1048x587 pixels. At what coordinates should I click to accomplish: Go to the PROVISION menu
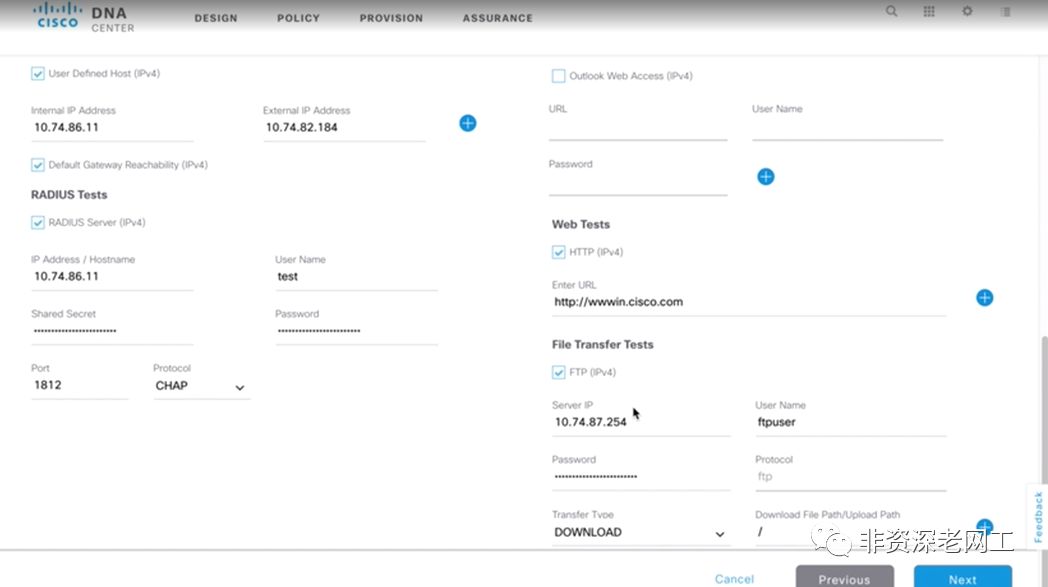point(391,18)
